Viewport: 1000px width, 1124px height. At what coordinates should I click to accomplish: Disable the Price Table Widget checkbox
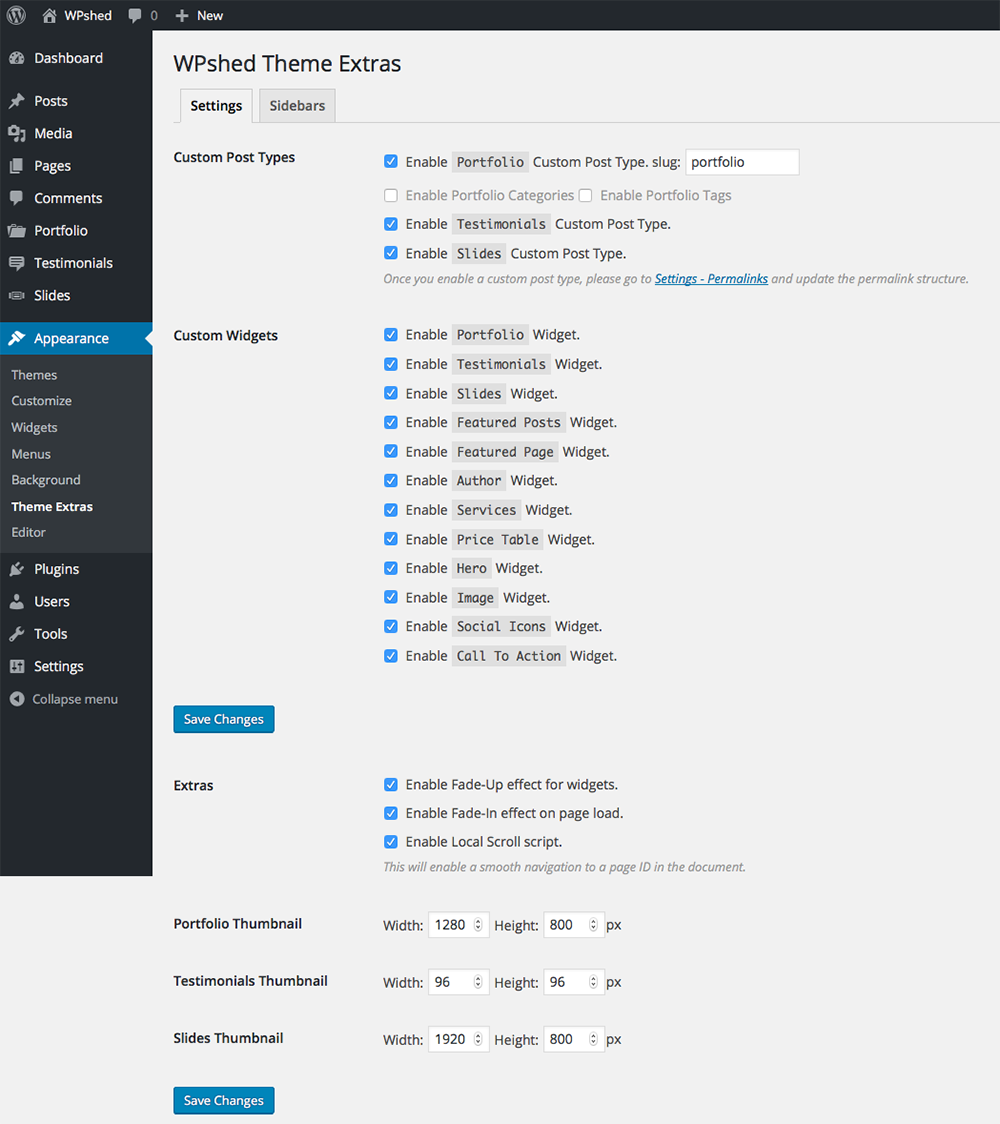391,539
